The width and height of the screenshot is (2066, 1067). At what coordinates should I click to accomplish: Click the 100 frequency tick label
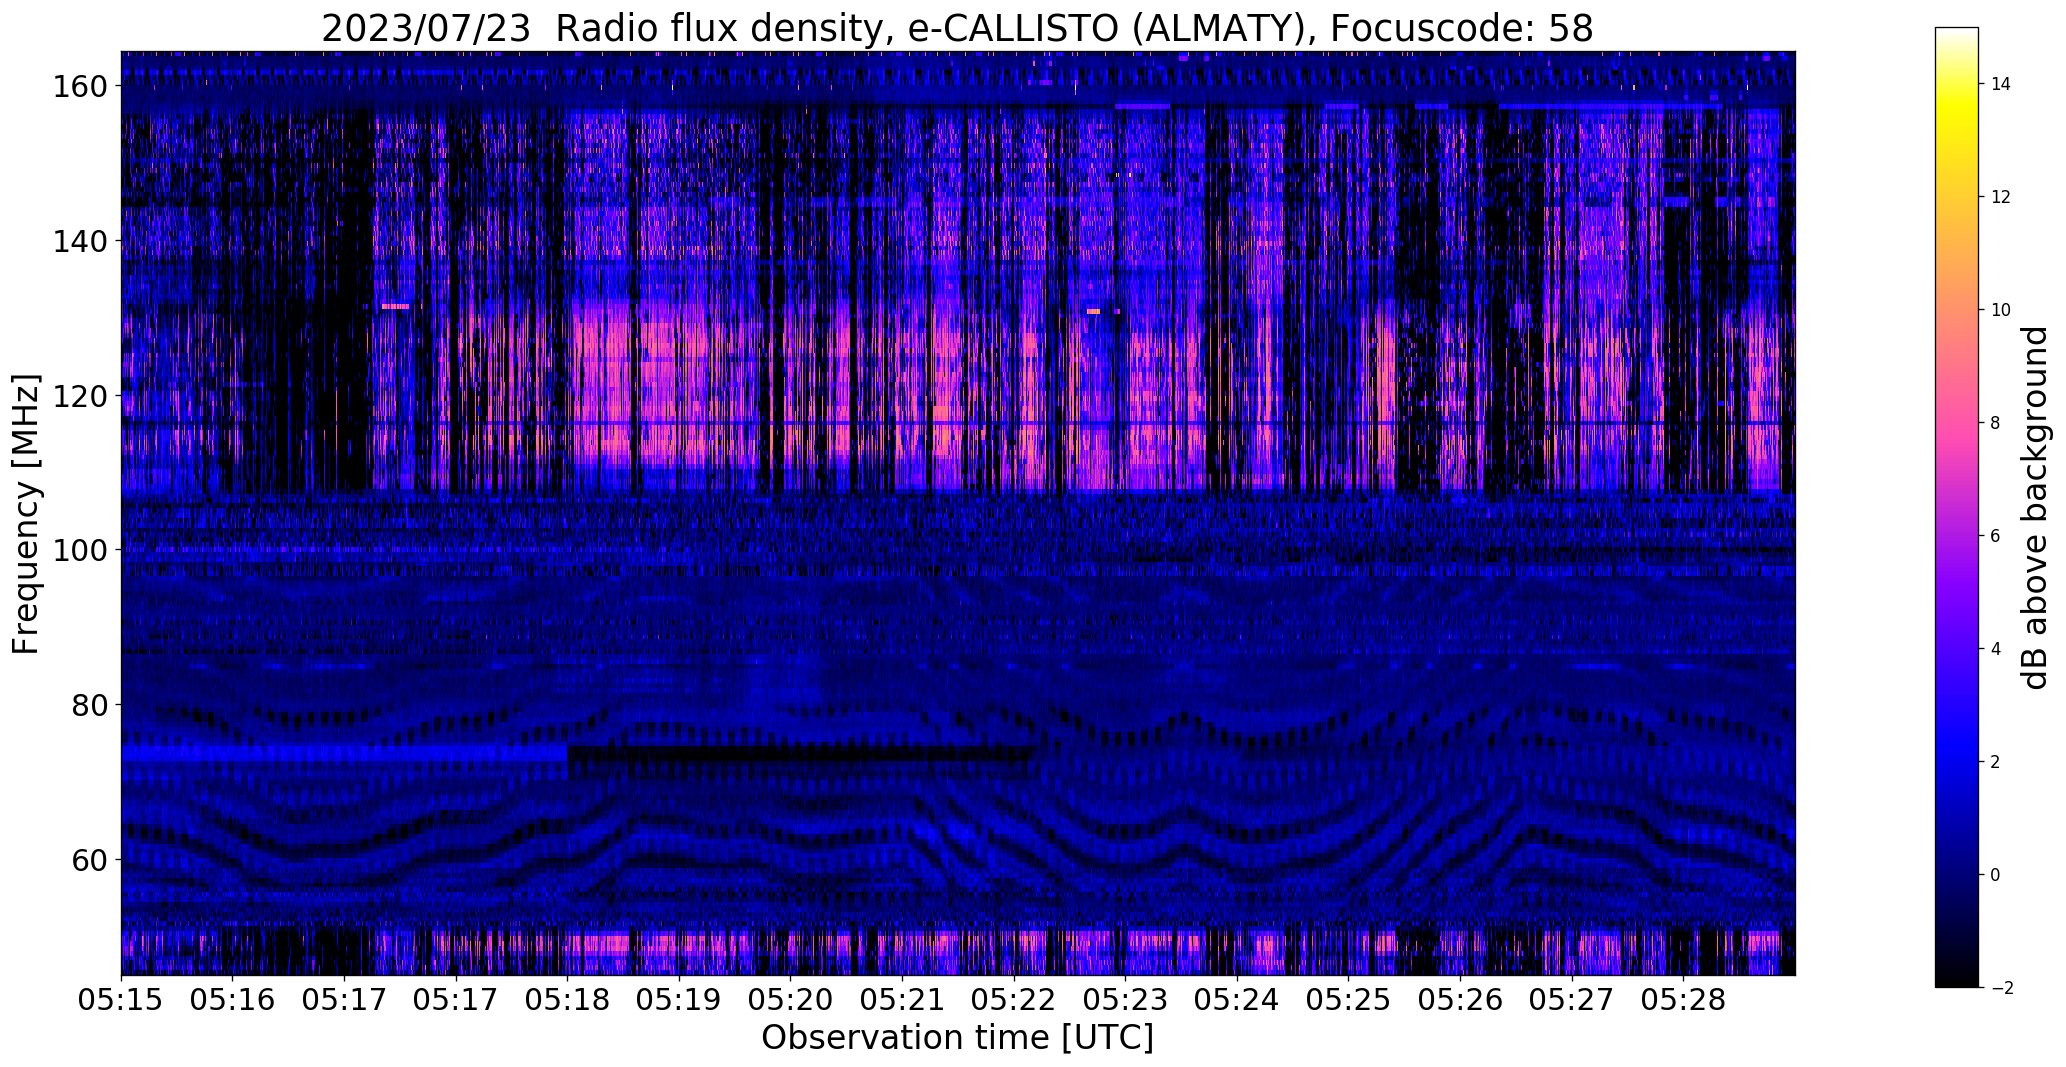point(79,551)
